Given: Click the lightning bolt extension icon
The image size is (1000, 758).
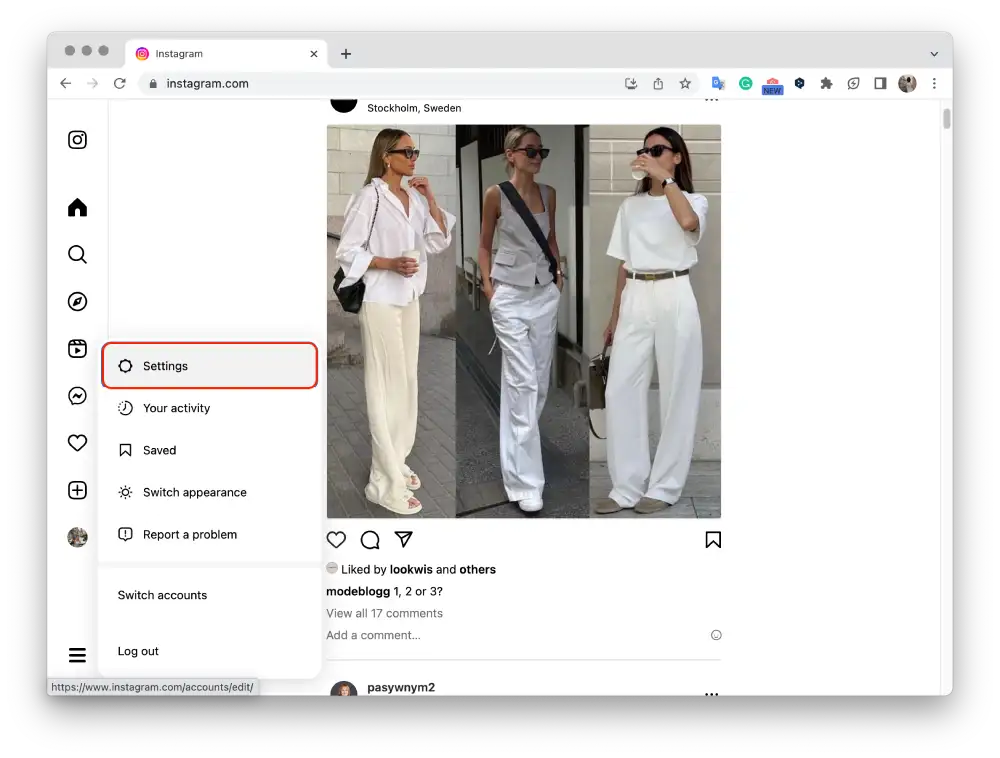Looking at the screenshot, I should [853, 84].
